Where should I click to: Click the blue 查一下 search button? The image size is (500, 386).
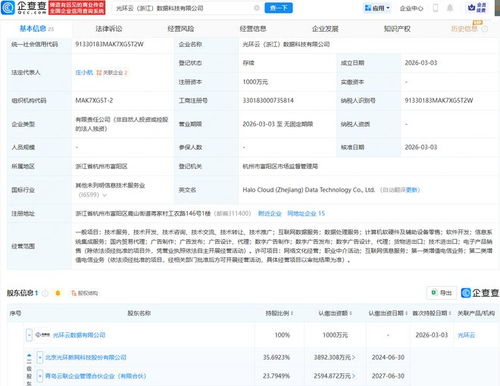[x=278, y=8]
